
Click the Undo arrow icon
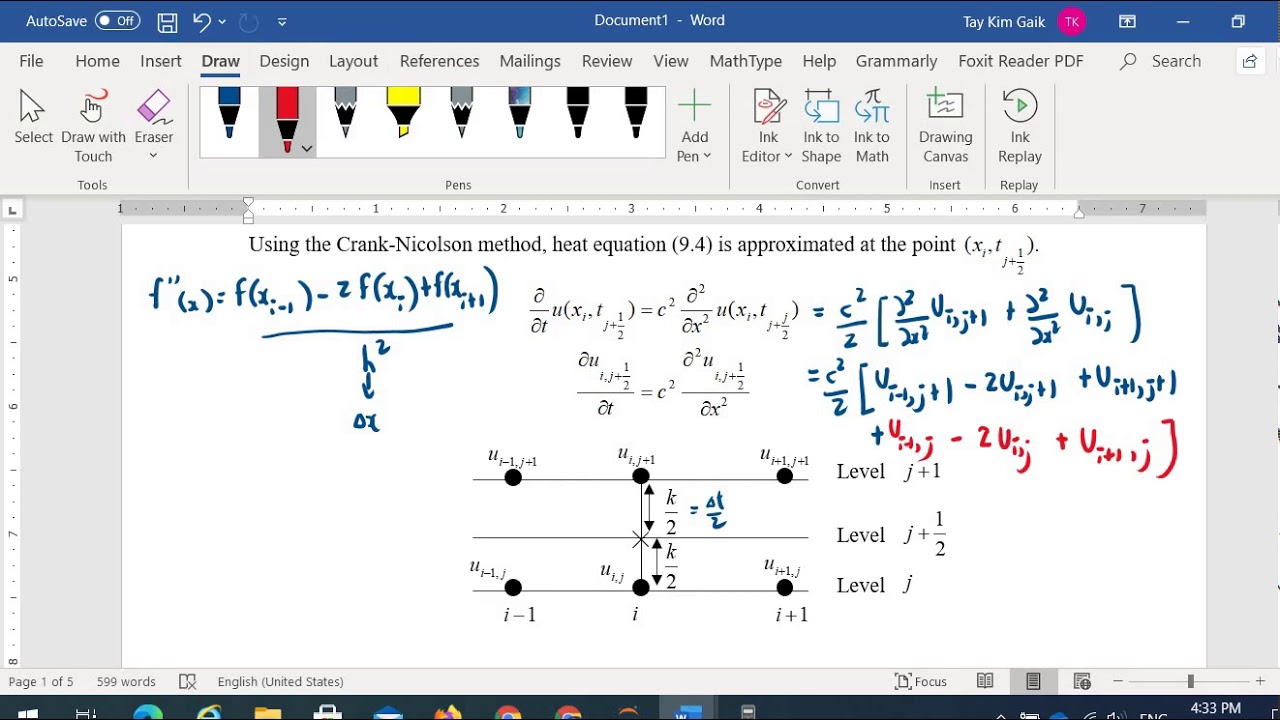(x=201, y=21)
